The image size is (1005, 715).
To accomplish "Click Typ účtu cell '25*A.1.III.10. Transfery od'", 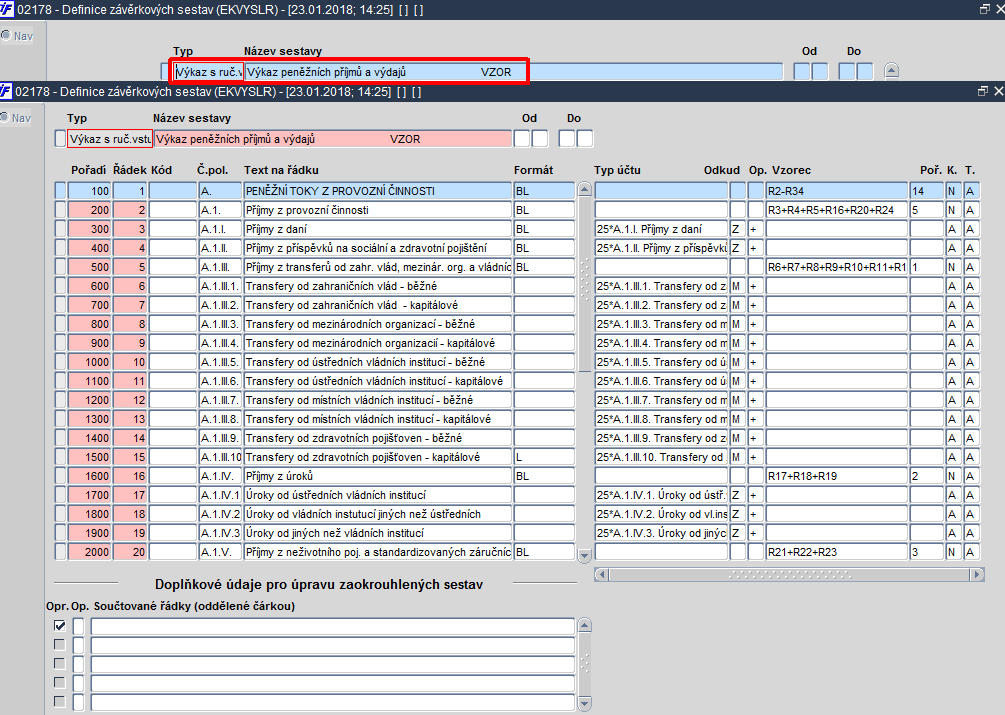I will click(x=661, y=457).
